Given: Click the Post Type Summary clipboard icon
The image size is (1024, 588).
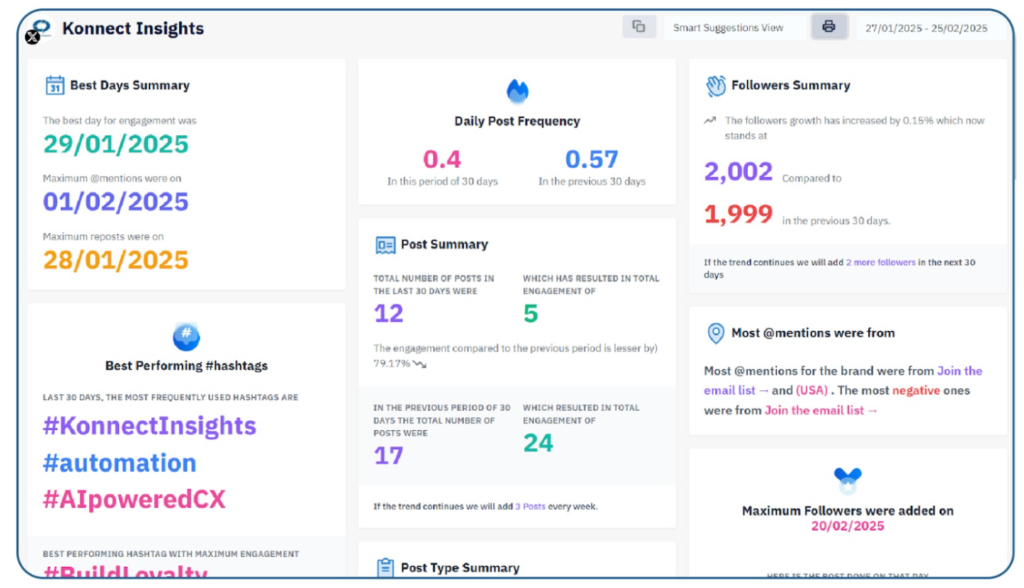Looking at the screenshot, I should point(386,567).
